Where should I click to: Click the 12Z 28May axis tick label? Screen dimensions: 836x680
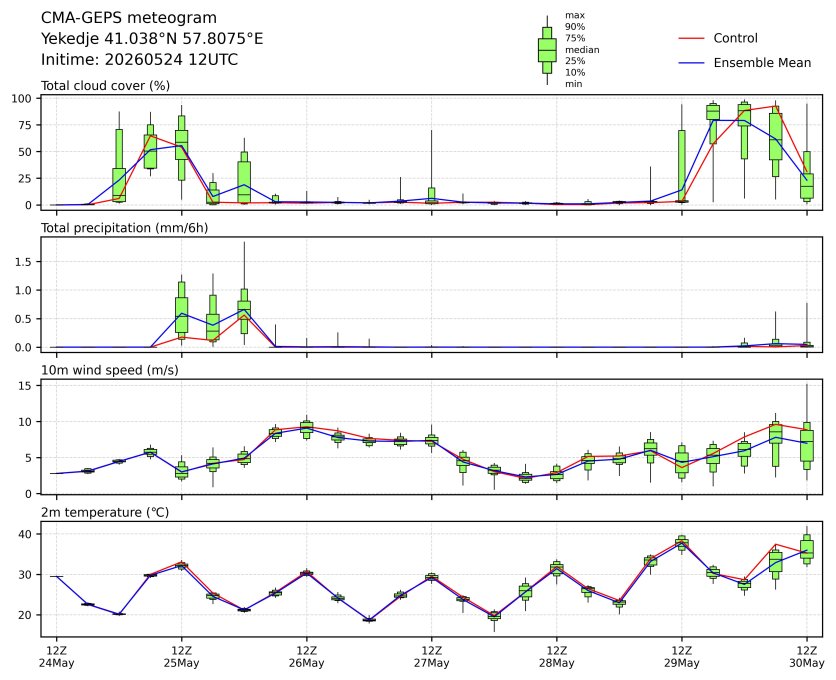(x=557, y=657)
